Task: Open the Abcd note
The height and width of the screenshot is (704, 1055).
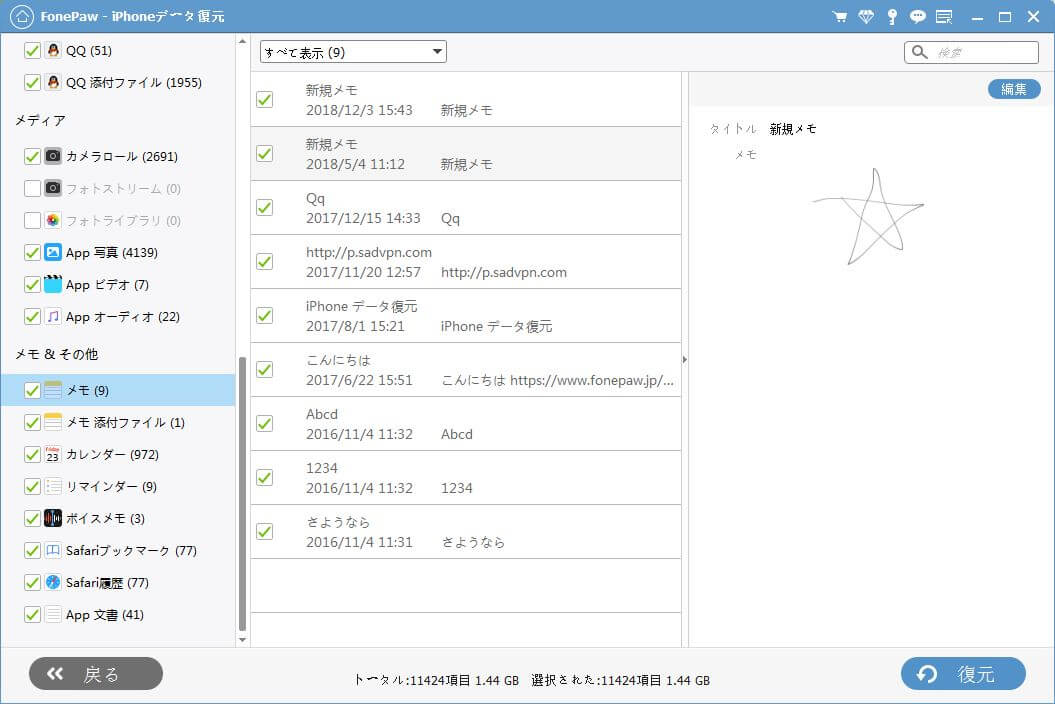Action: pos(466,423)
